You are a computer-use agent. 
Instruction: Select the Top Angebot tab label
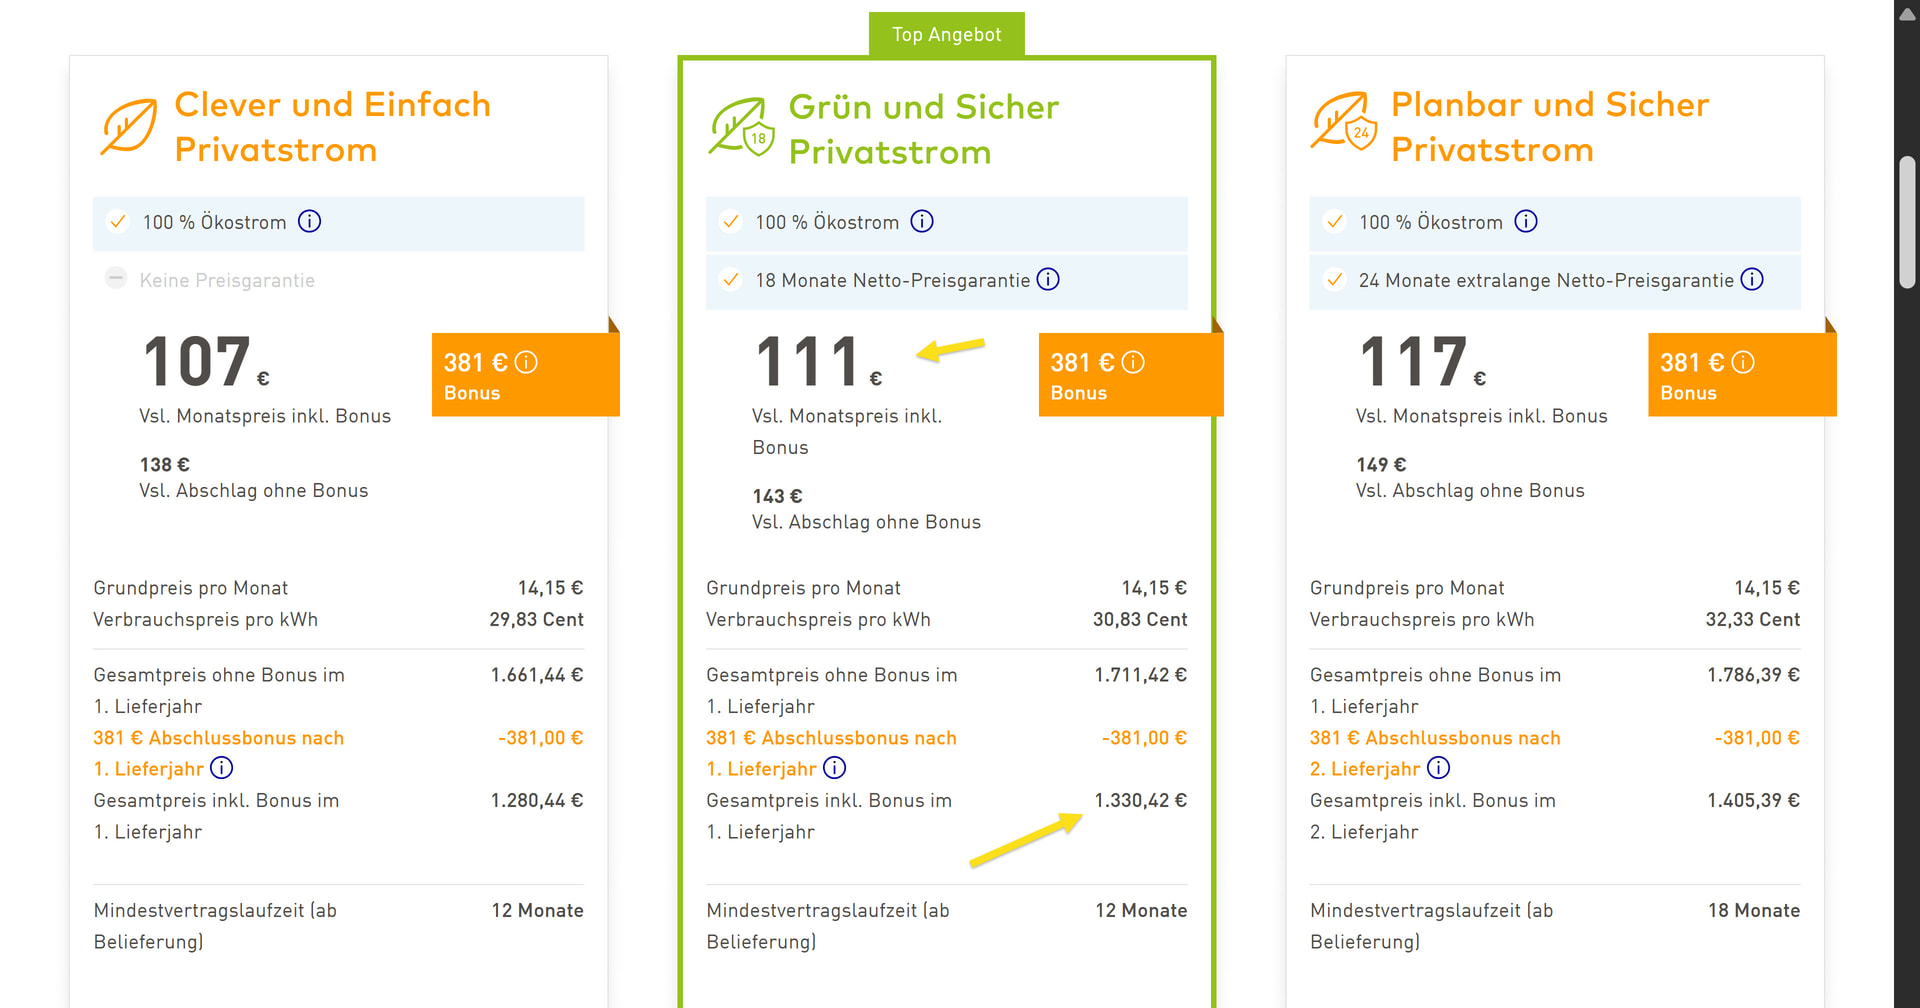(946, 35)
